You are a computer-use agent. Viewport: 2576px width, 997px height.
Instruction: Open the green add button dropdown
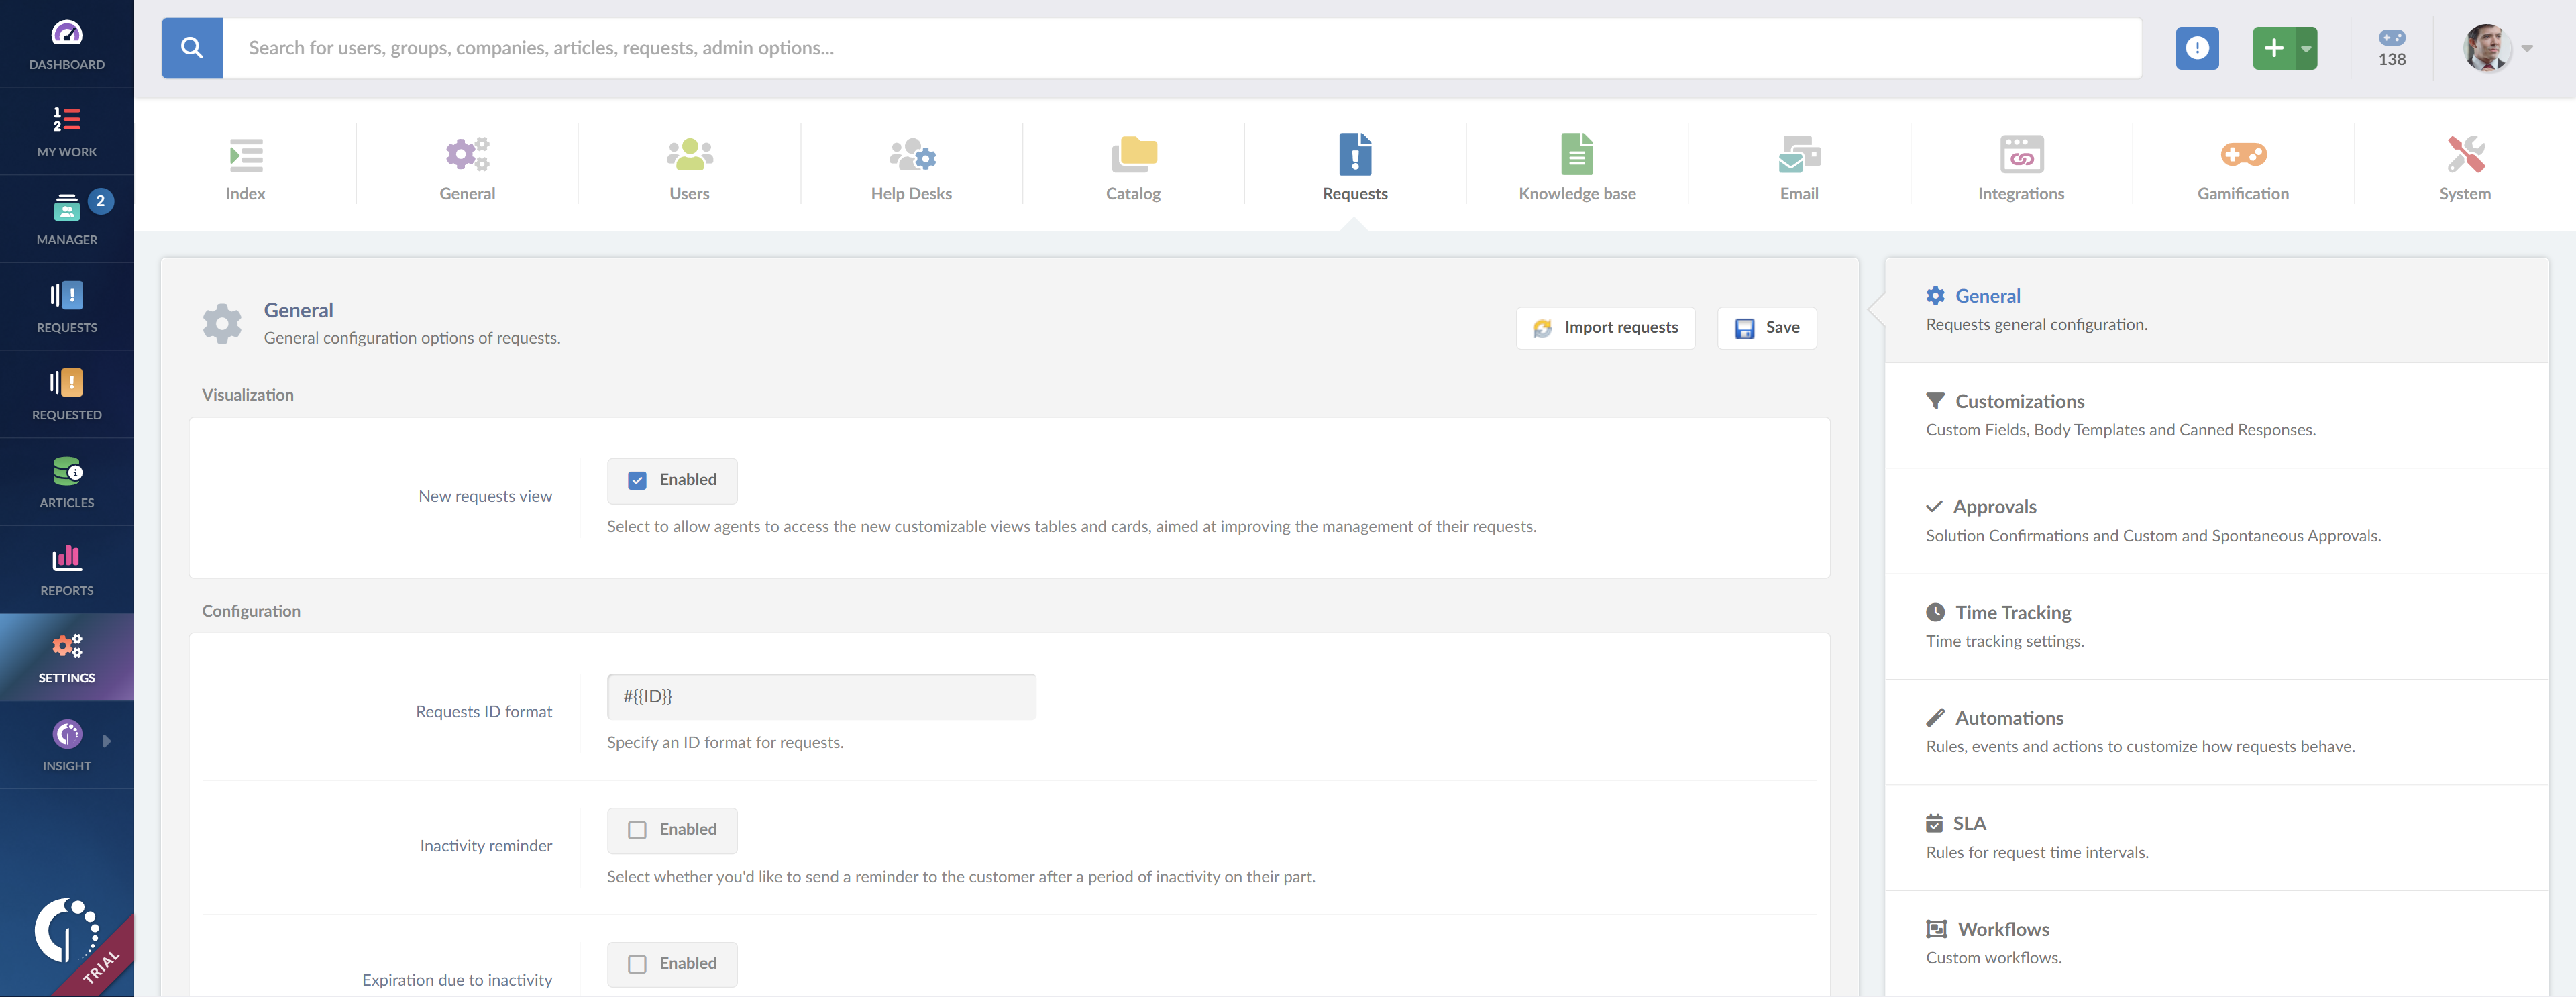pyautogui.click(x=2306, y=47)
